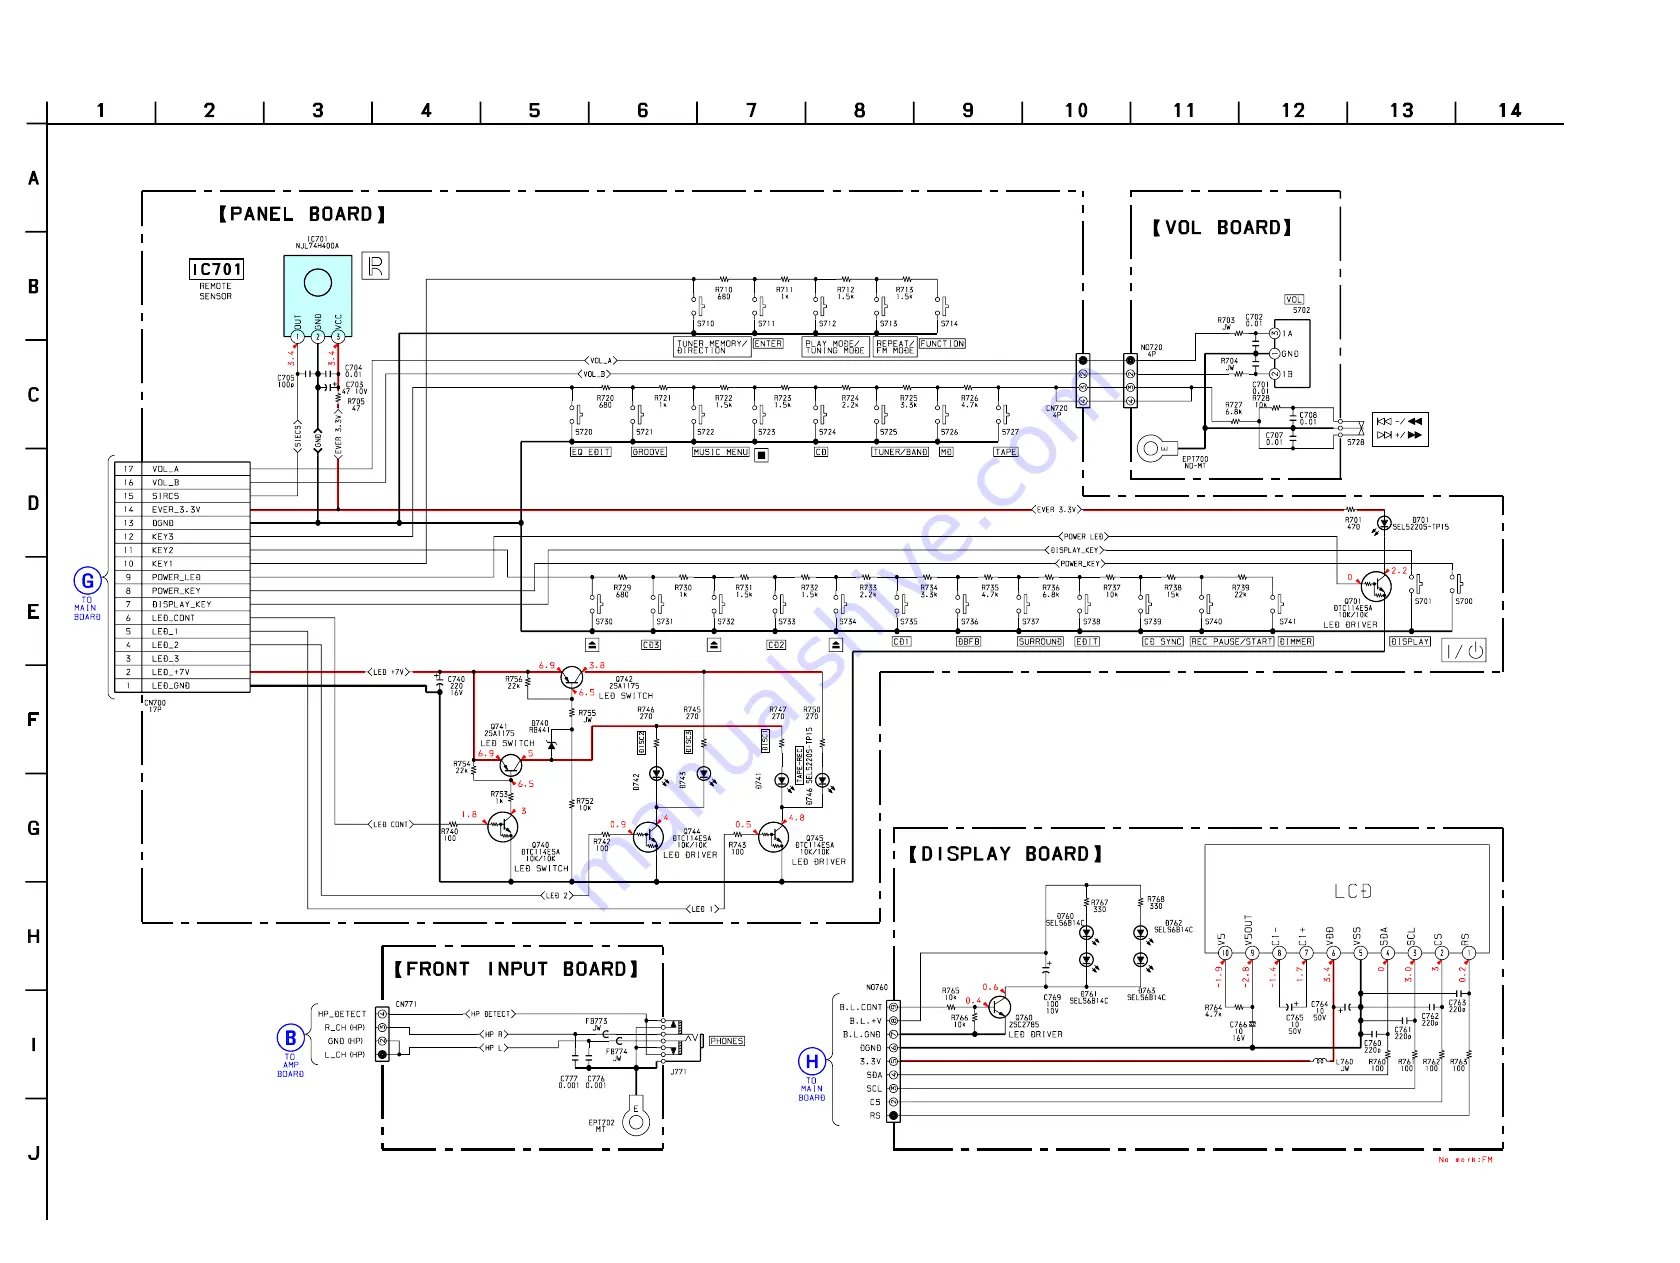Click the MUSIC MENU key label
Screen dimensions: 1680x1263
point(721,452)
